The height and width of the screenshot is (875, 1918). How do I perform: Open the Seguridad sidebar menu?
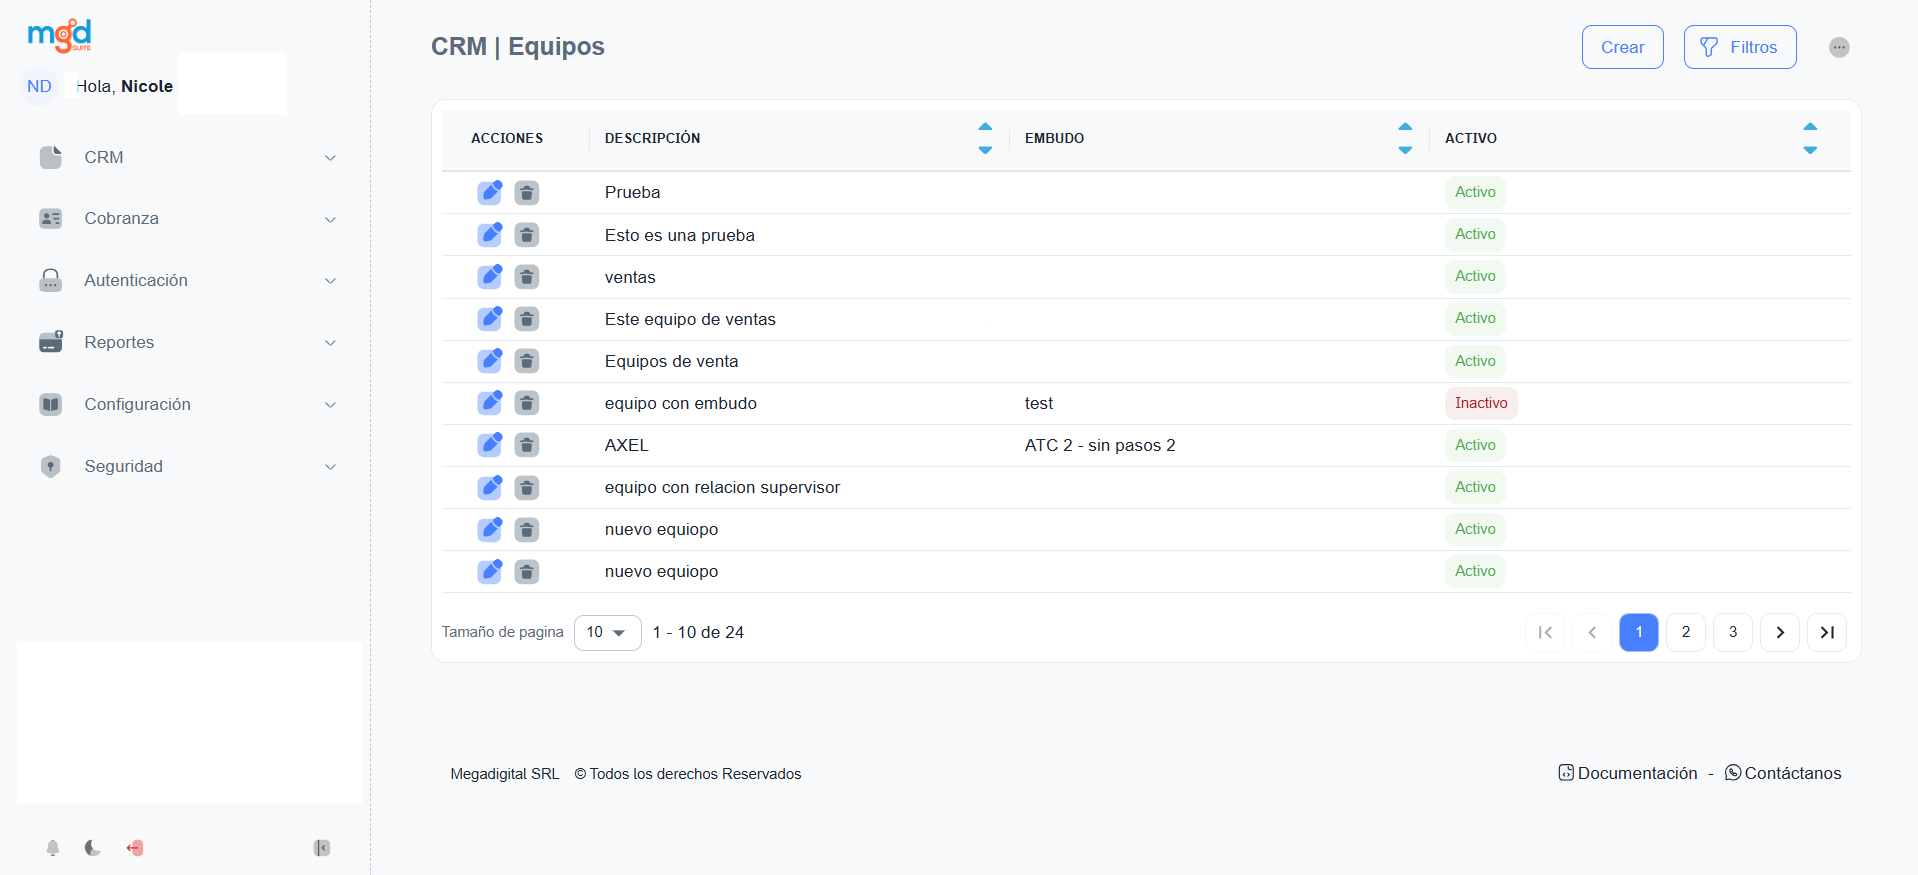[x=188, y=466]
